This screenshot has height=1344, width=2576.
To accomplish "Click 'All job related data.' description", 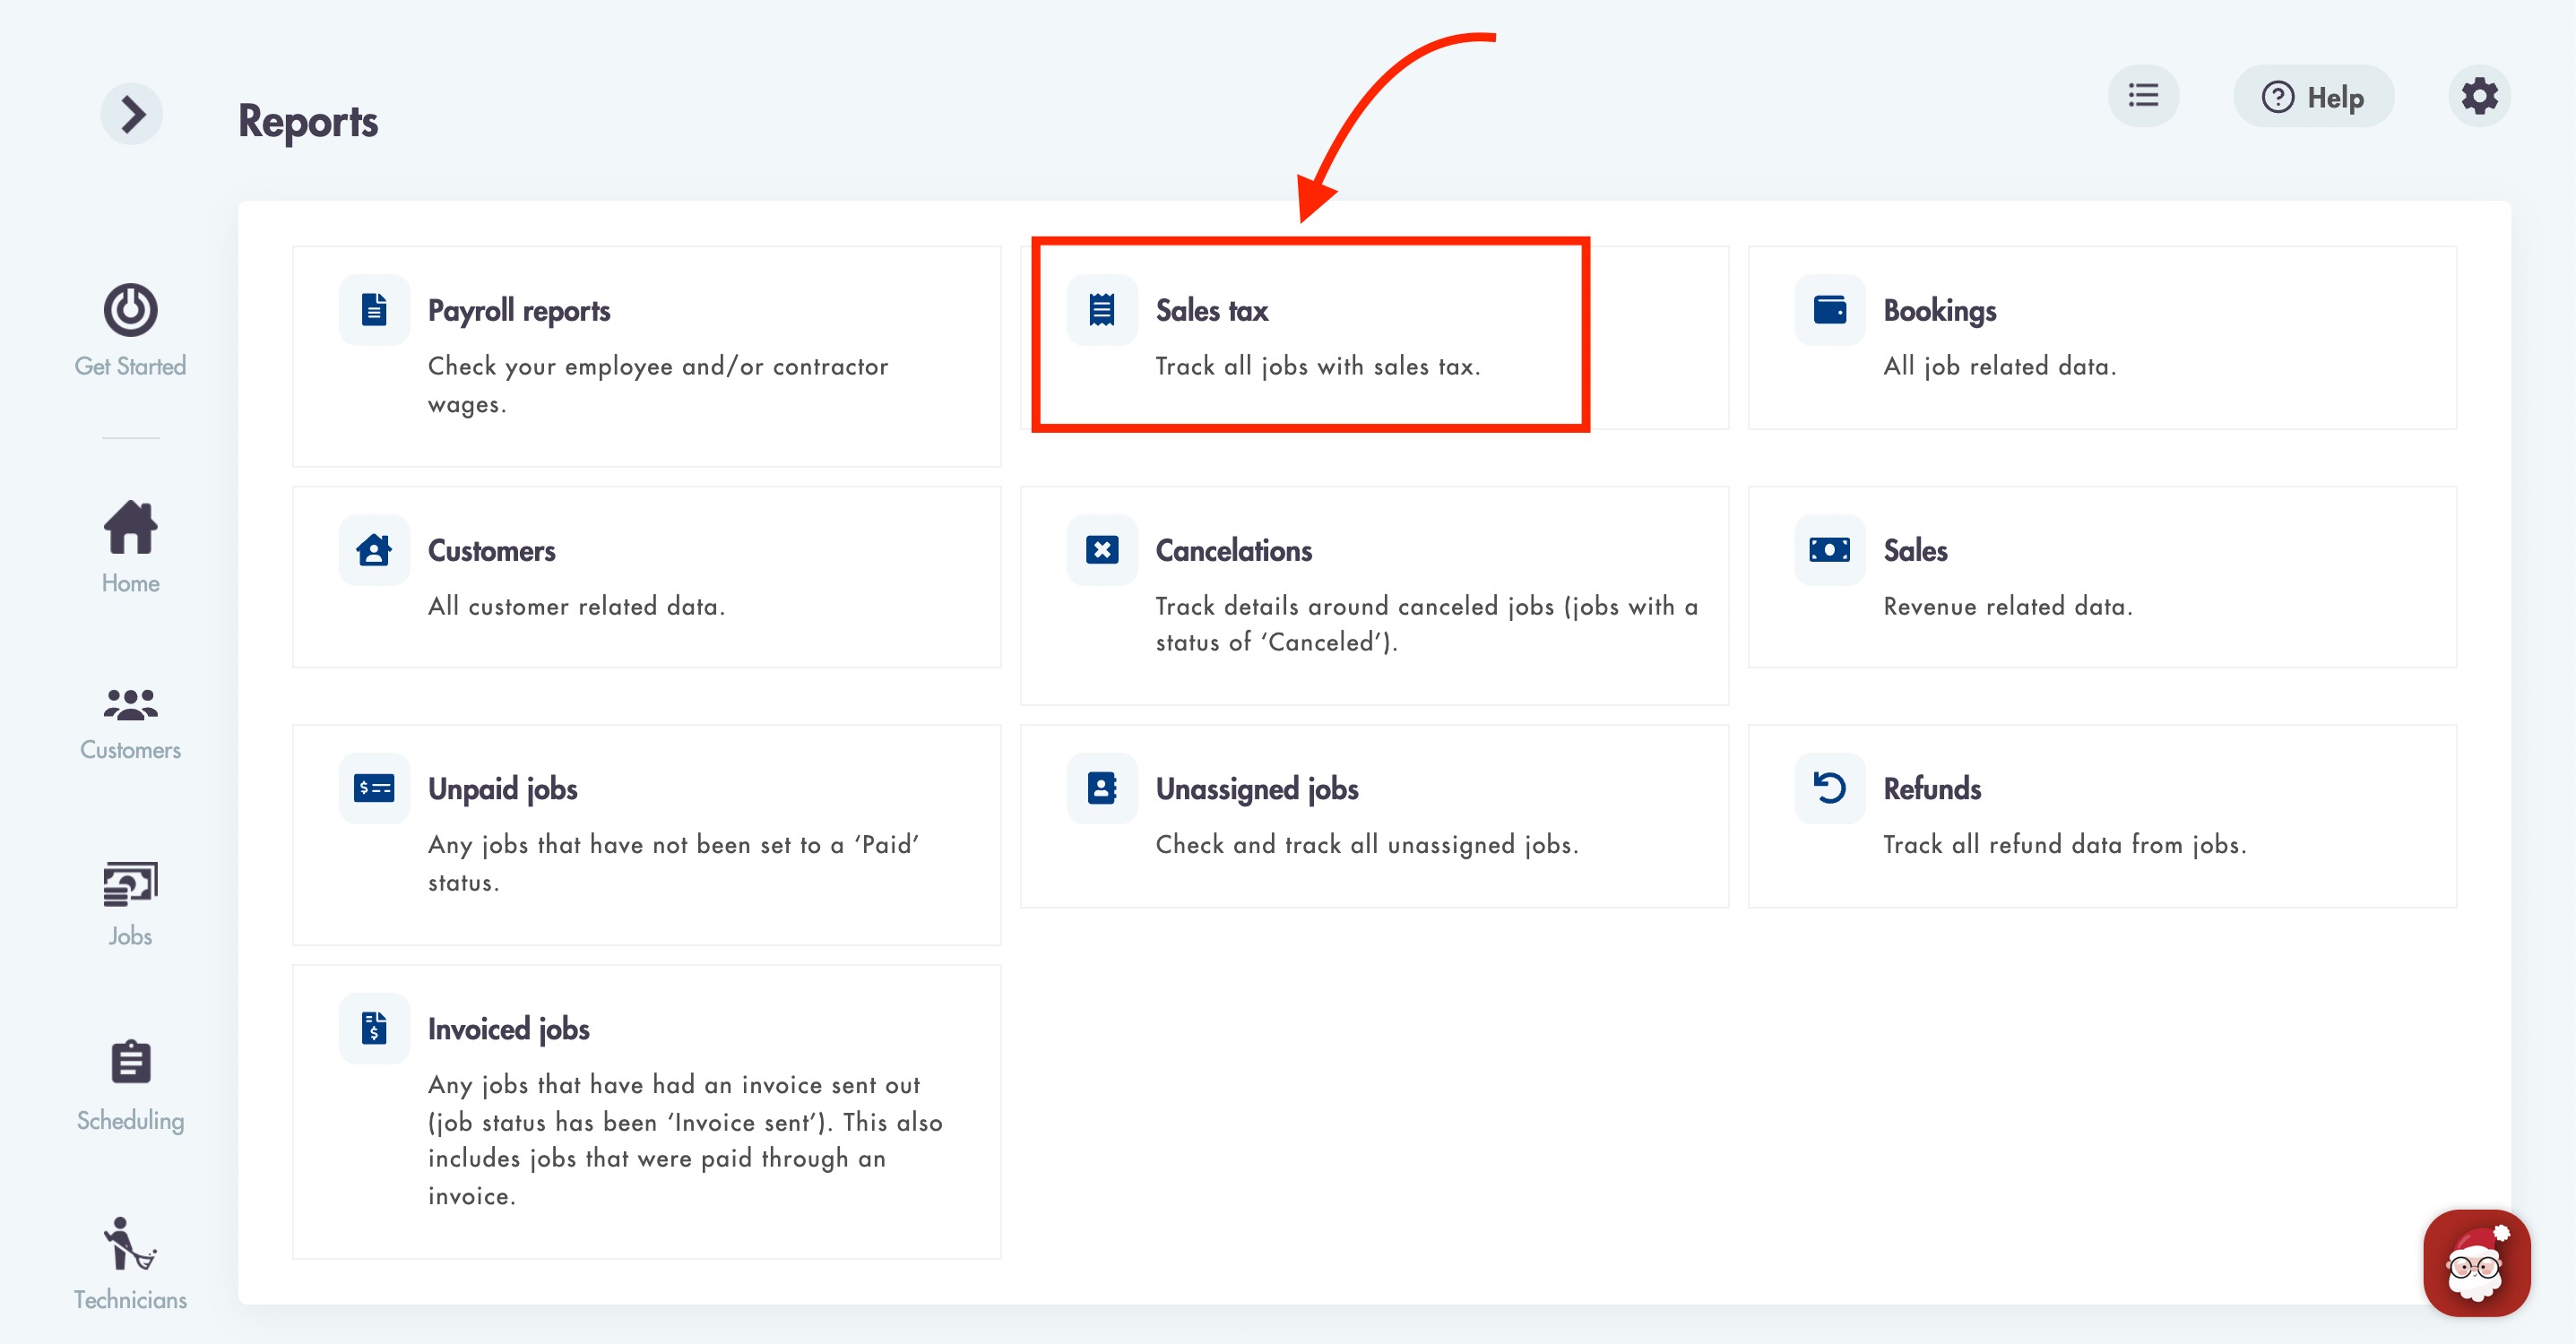I will coord(2000,367).
